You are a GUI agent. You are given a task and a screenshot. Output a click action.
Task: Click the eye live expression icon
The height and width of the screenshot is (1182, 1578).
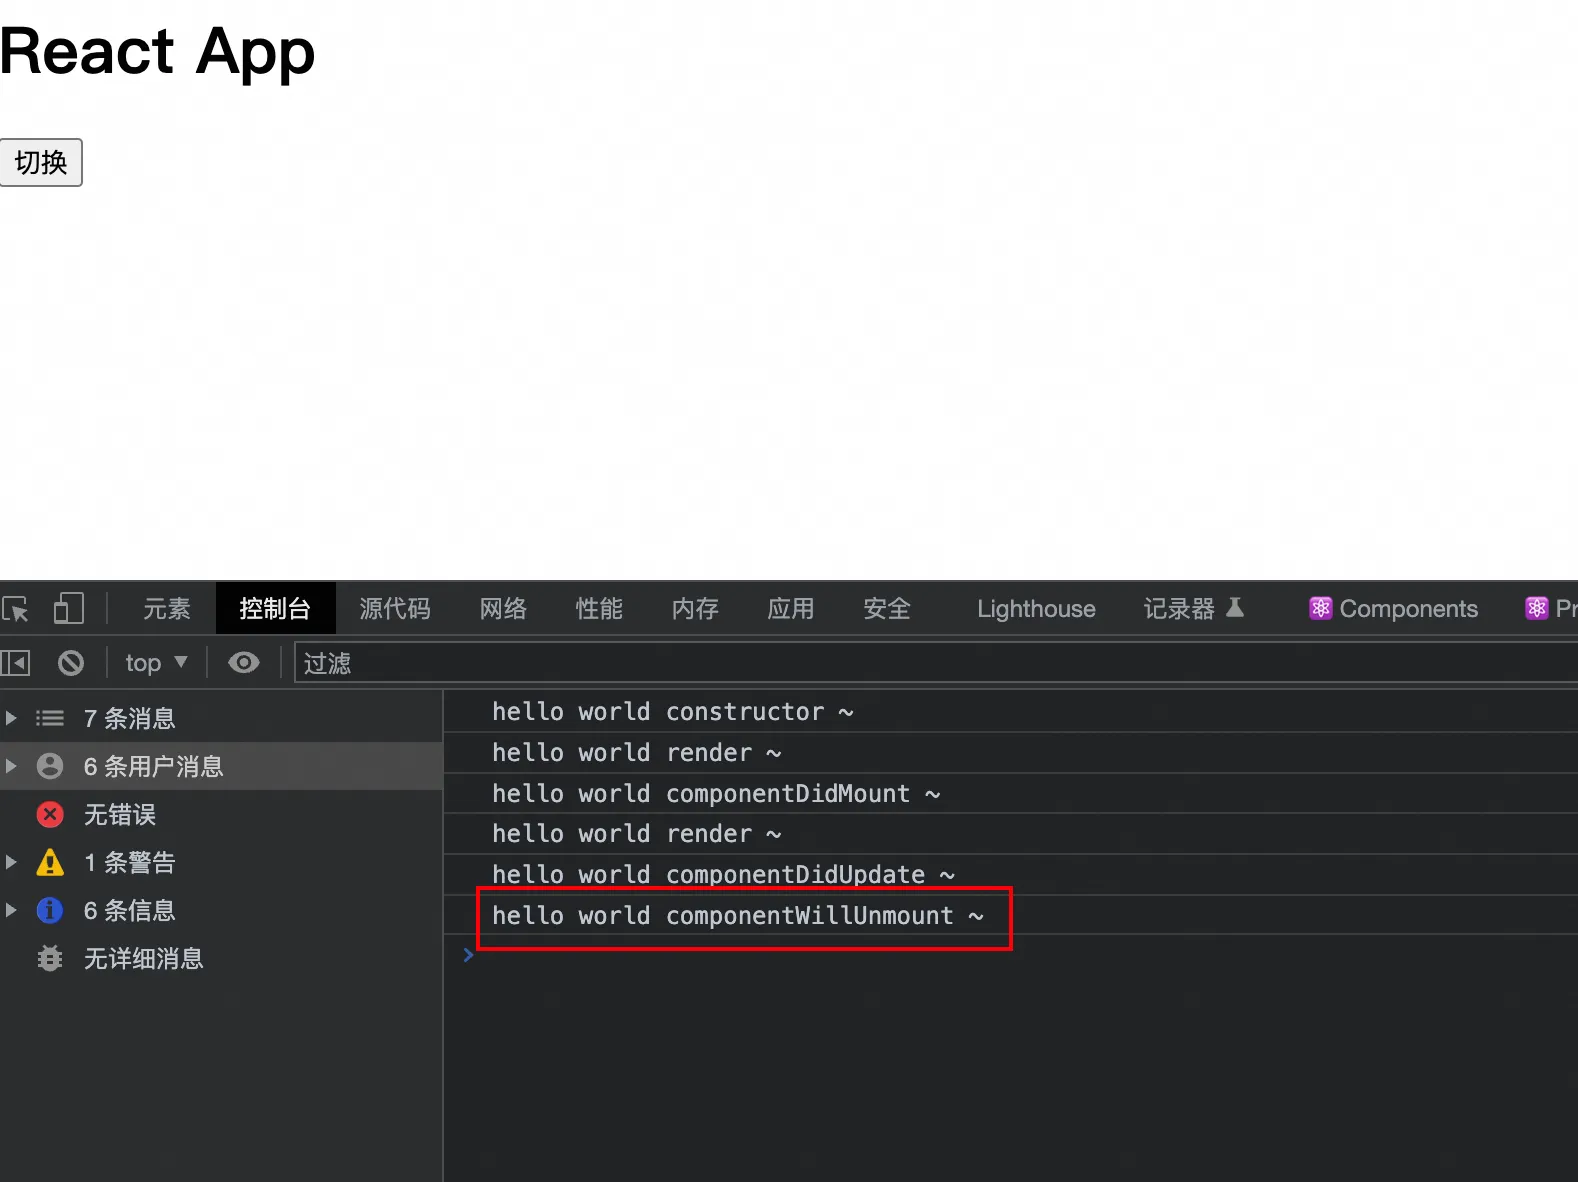pos(243,663)
